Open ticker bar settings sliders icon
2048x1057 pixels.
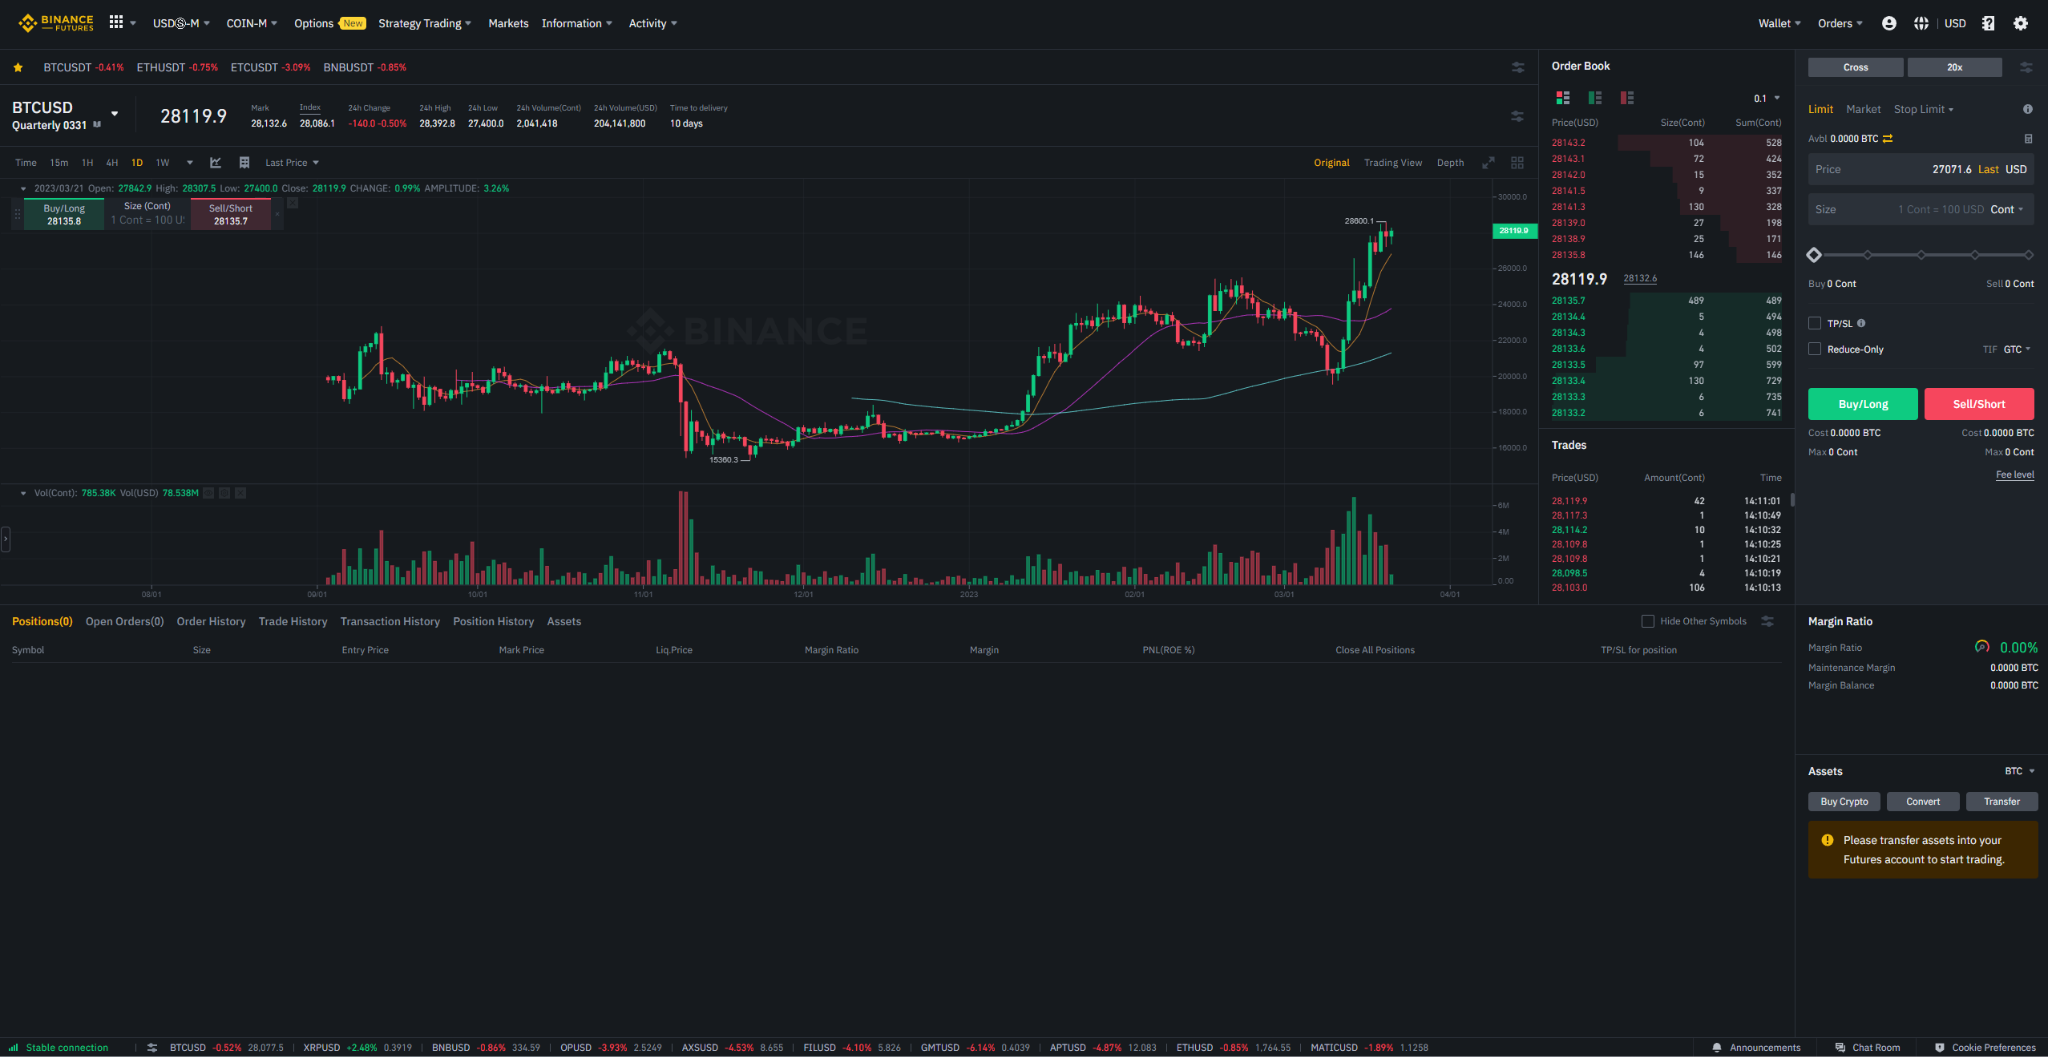pos(1518,68)
